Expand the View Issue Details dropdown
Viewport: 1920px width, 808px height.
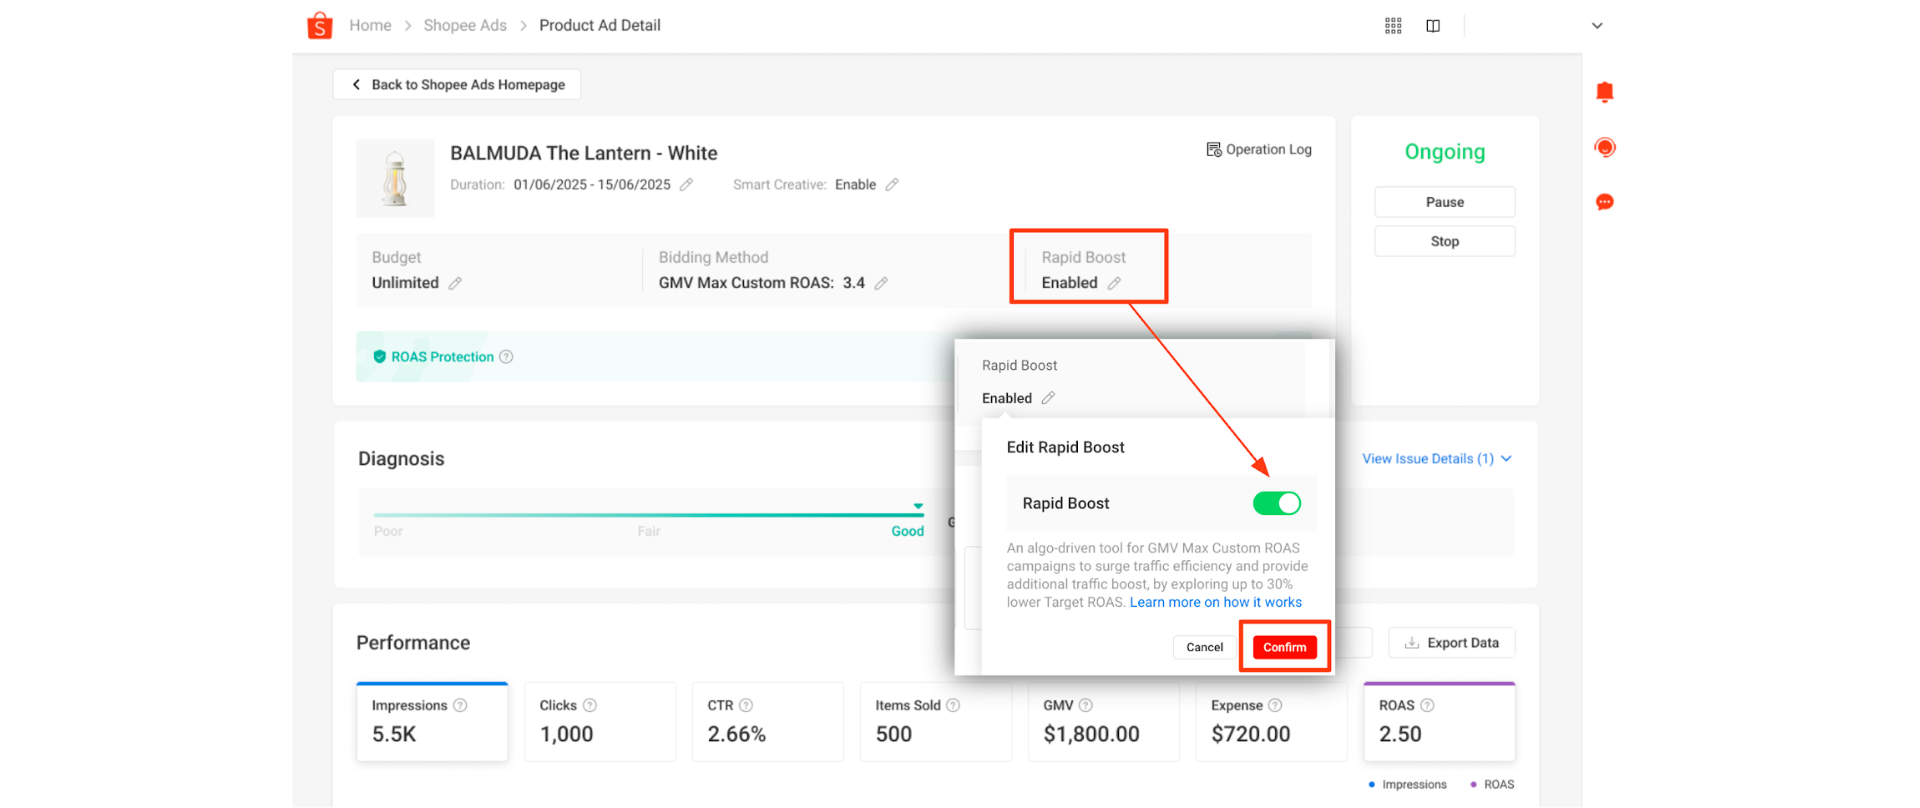1436,459
